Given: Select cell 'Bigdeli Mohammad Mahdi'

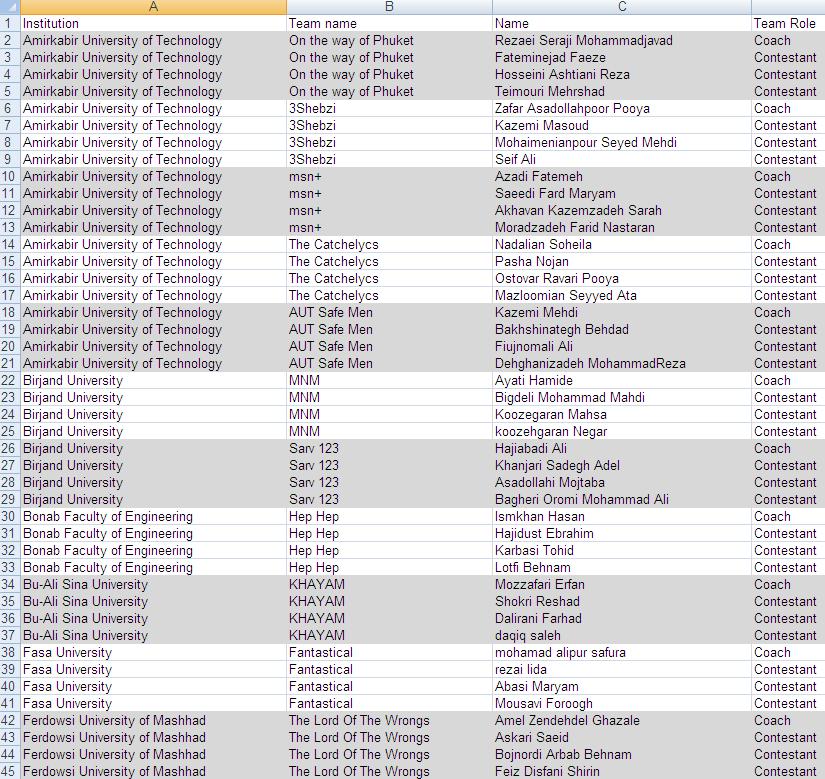Looking at the screenshot, I should tap(622, 398).
